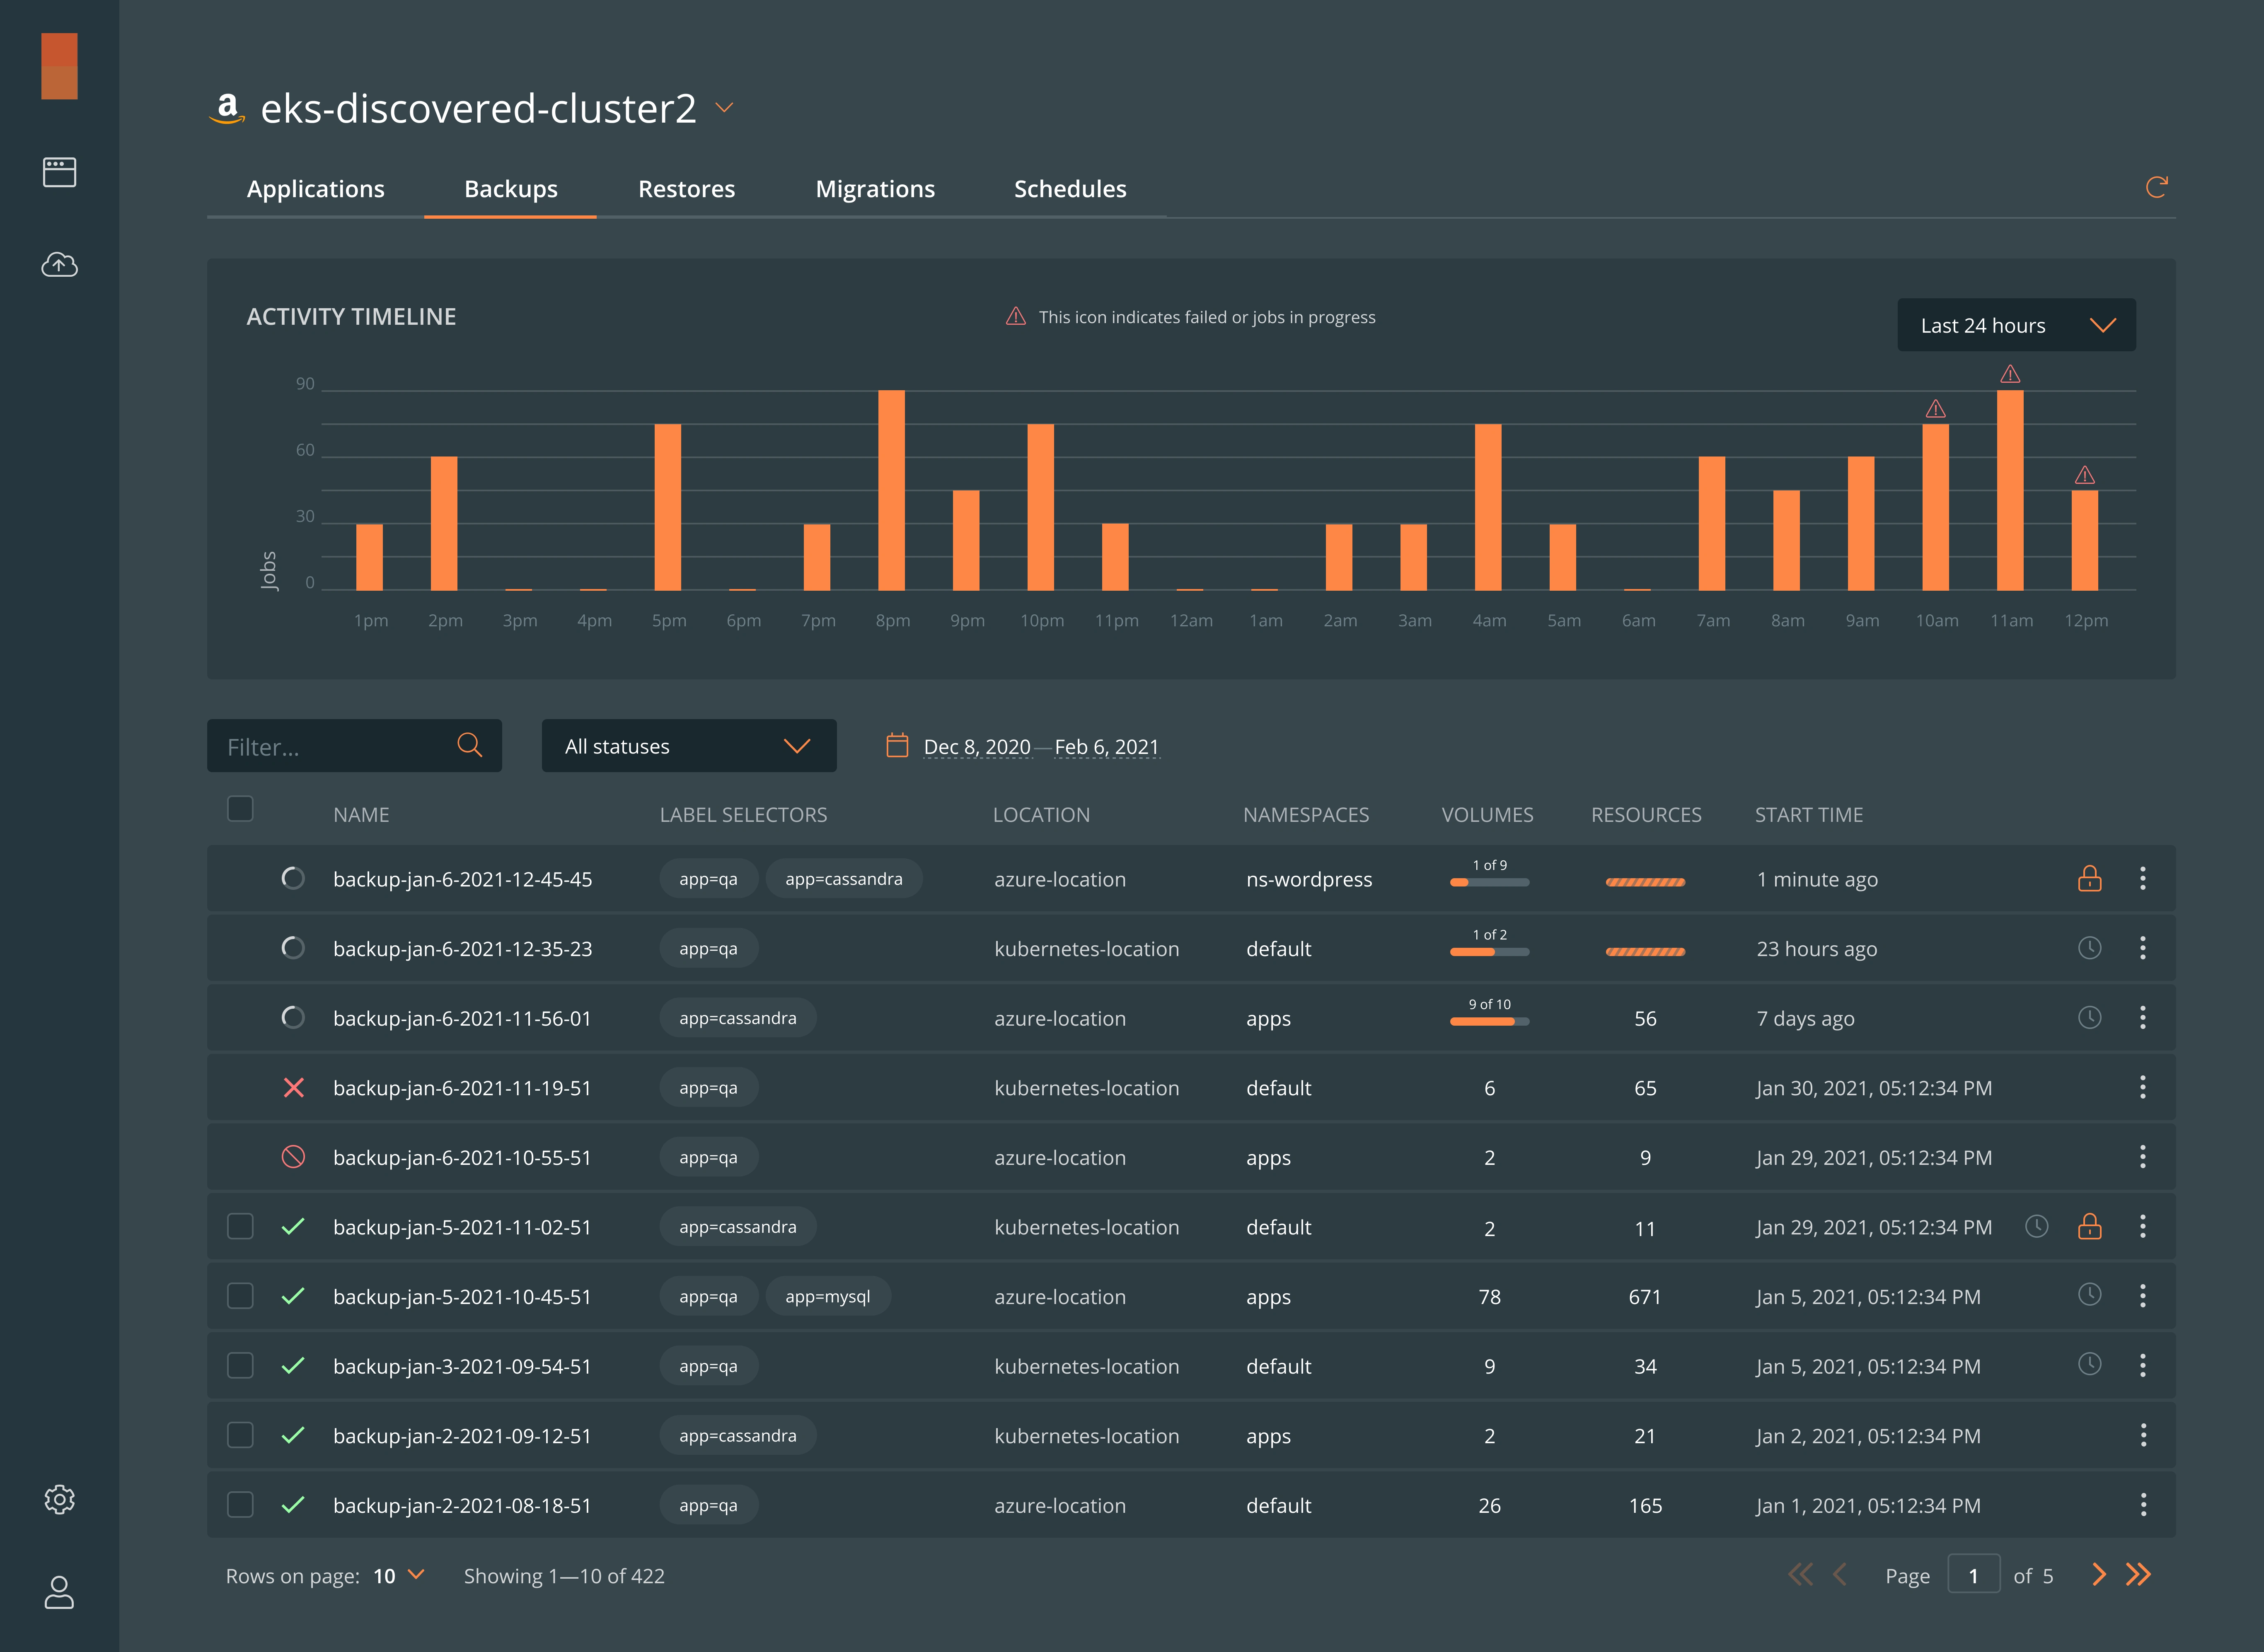
Task: Select checkbox for backup-jan-5-2021-10-45-51
Action: pyautogui.click(x=240, y=1296)
